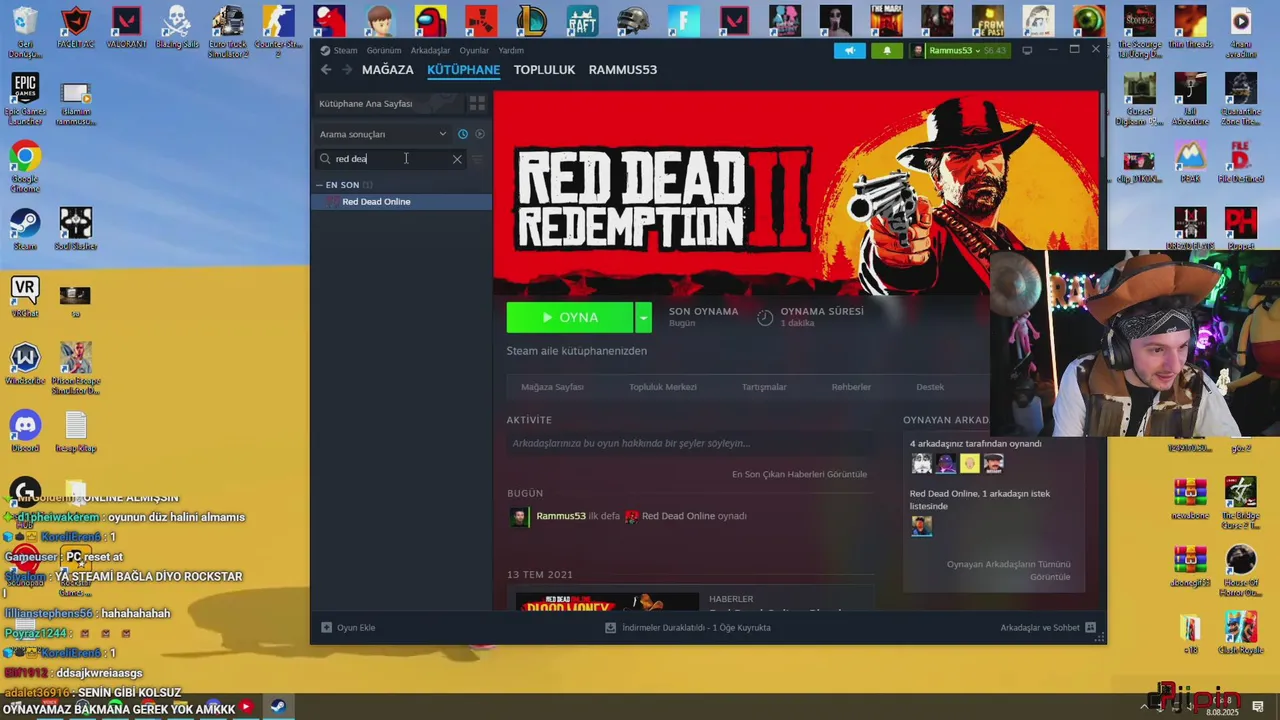
Task: Open the Rehberler tab
Action: pyautogui.click(x=851, y=387)
